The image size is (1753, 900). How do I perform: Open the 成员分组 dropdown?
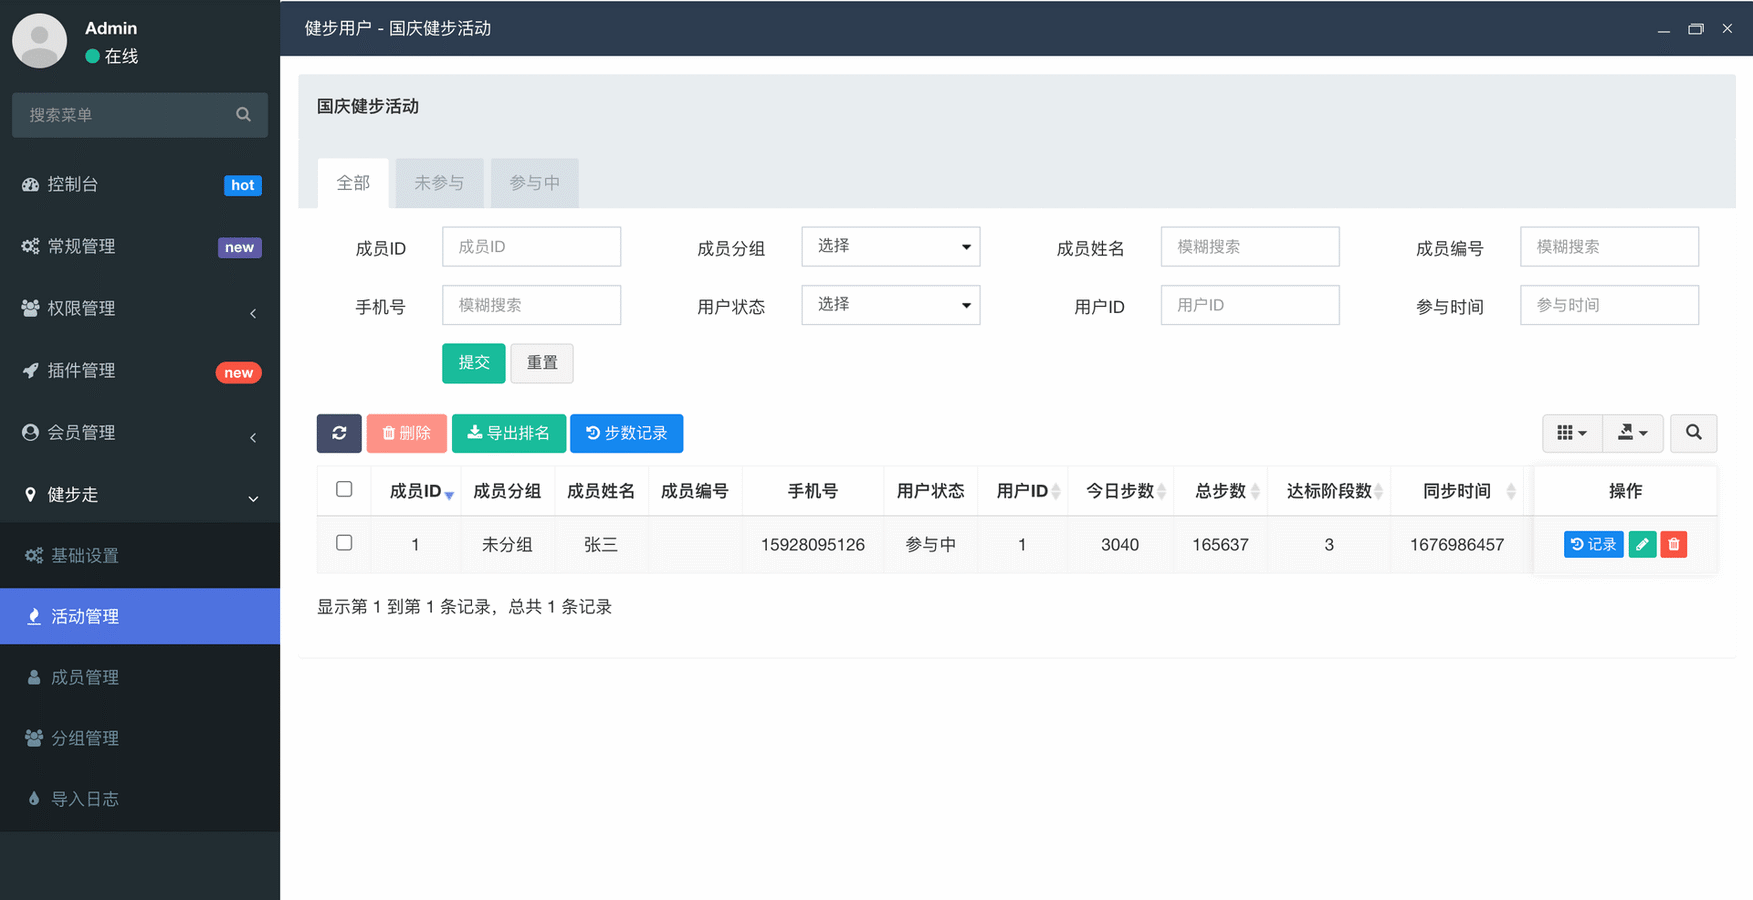click(890, 247)
